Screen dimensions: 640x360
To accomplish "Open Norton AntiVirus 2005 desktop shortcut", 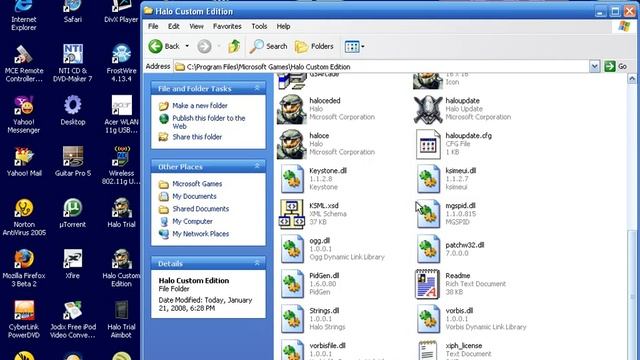I will click(24, 217).
